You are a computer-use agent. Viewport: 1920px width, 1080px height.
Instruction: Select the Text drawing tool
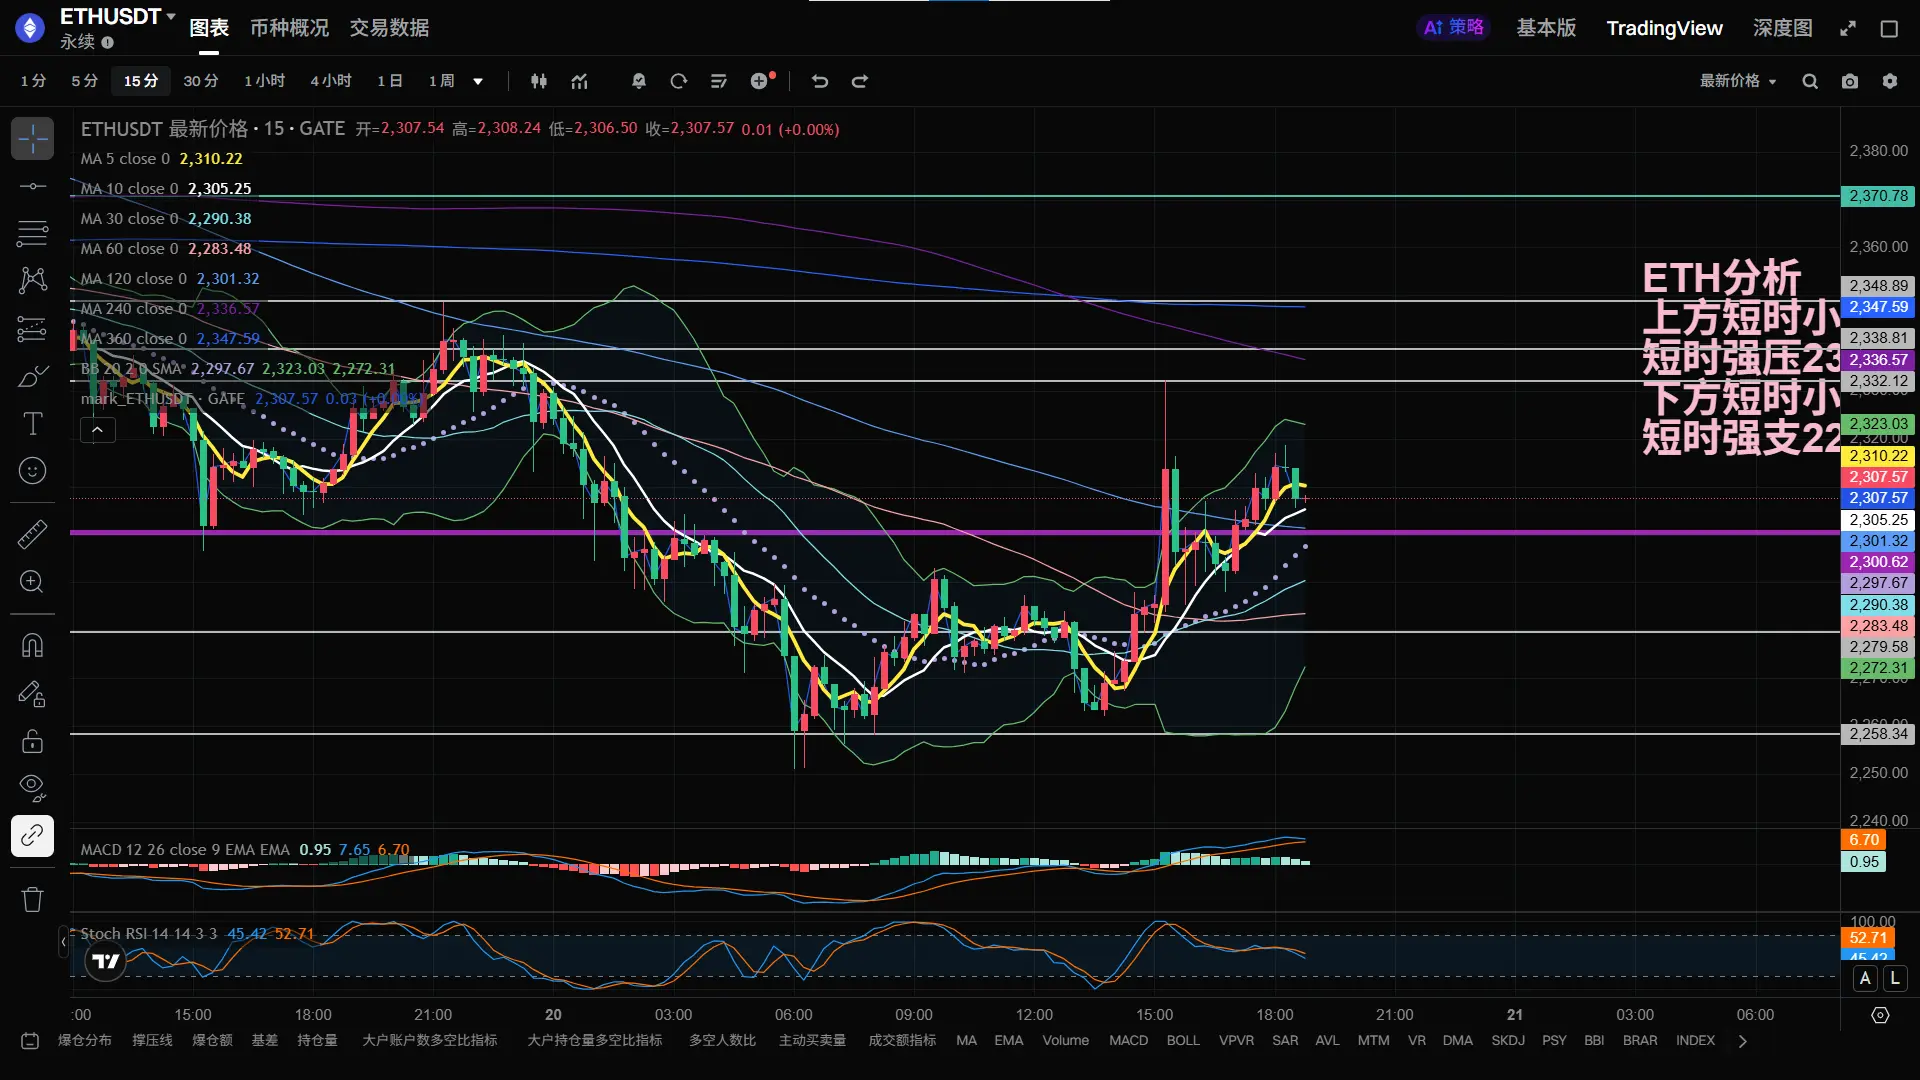[32, 424]
